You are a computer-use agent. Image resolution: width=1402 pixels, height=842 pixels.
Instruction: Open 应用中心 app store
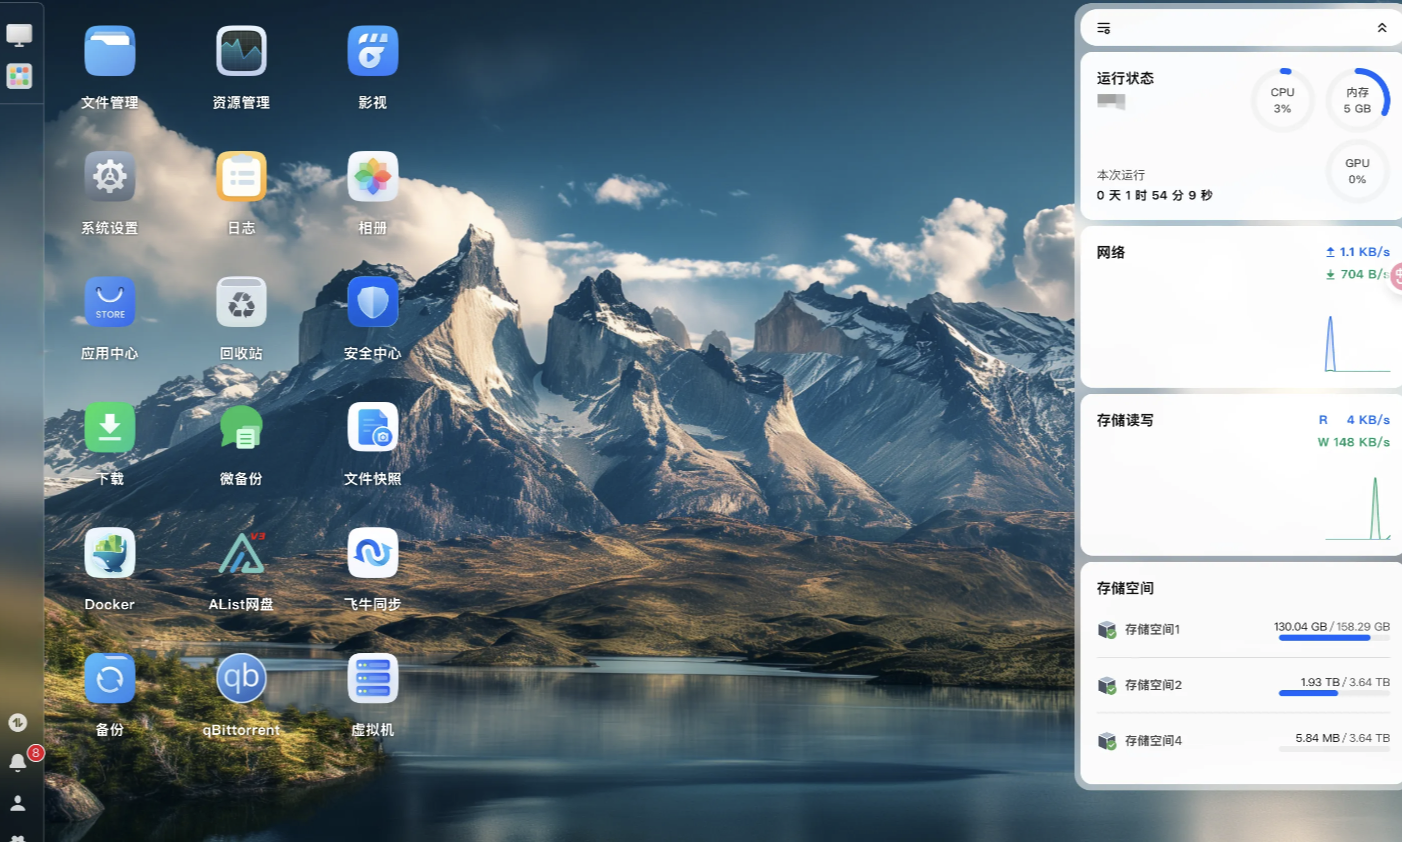[x=110, y=303]
